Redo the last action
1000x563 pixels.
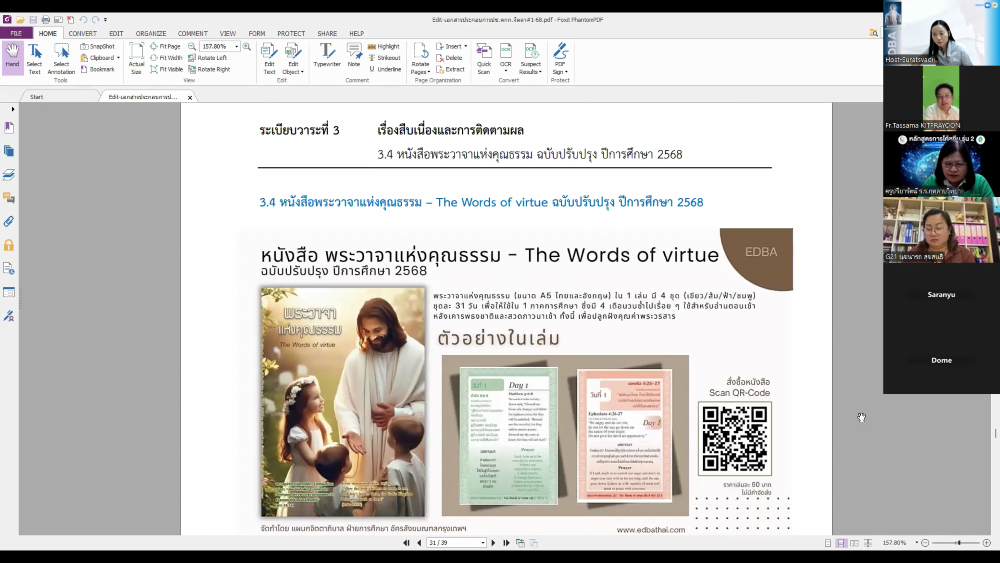tap(96, 20)
